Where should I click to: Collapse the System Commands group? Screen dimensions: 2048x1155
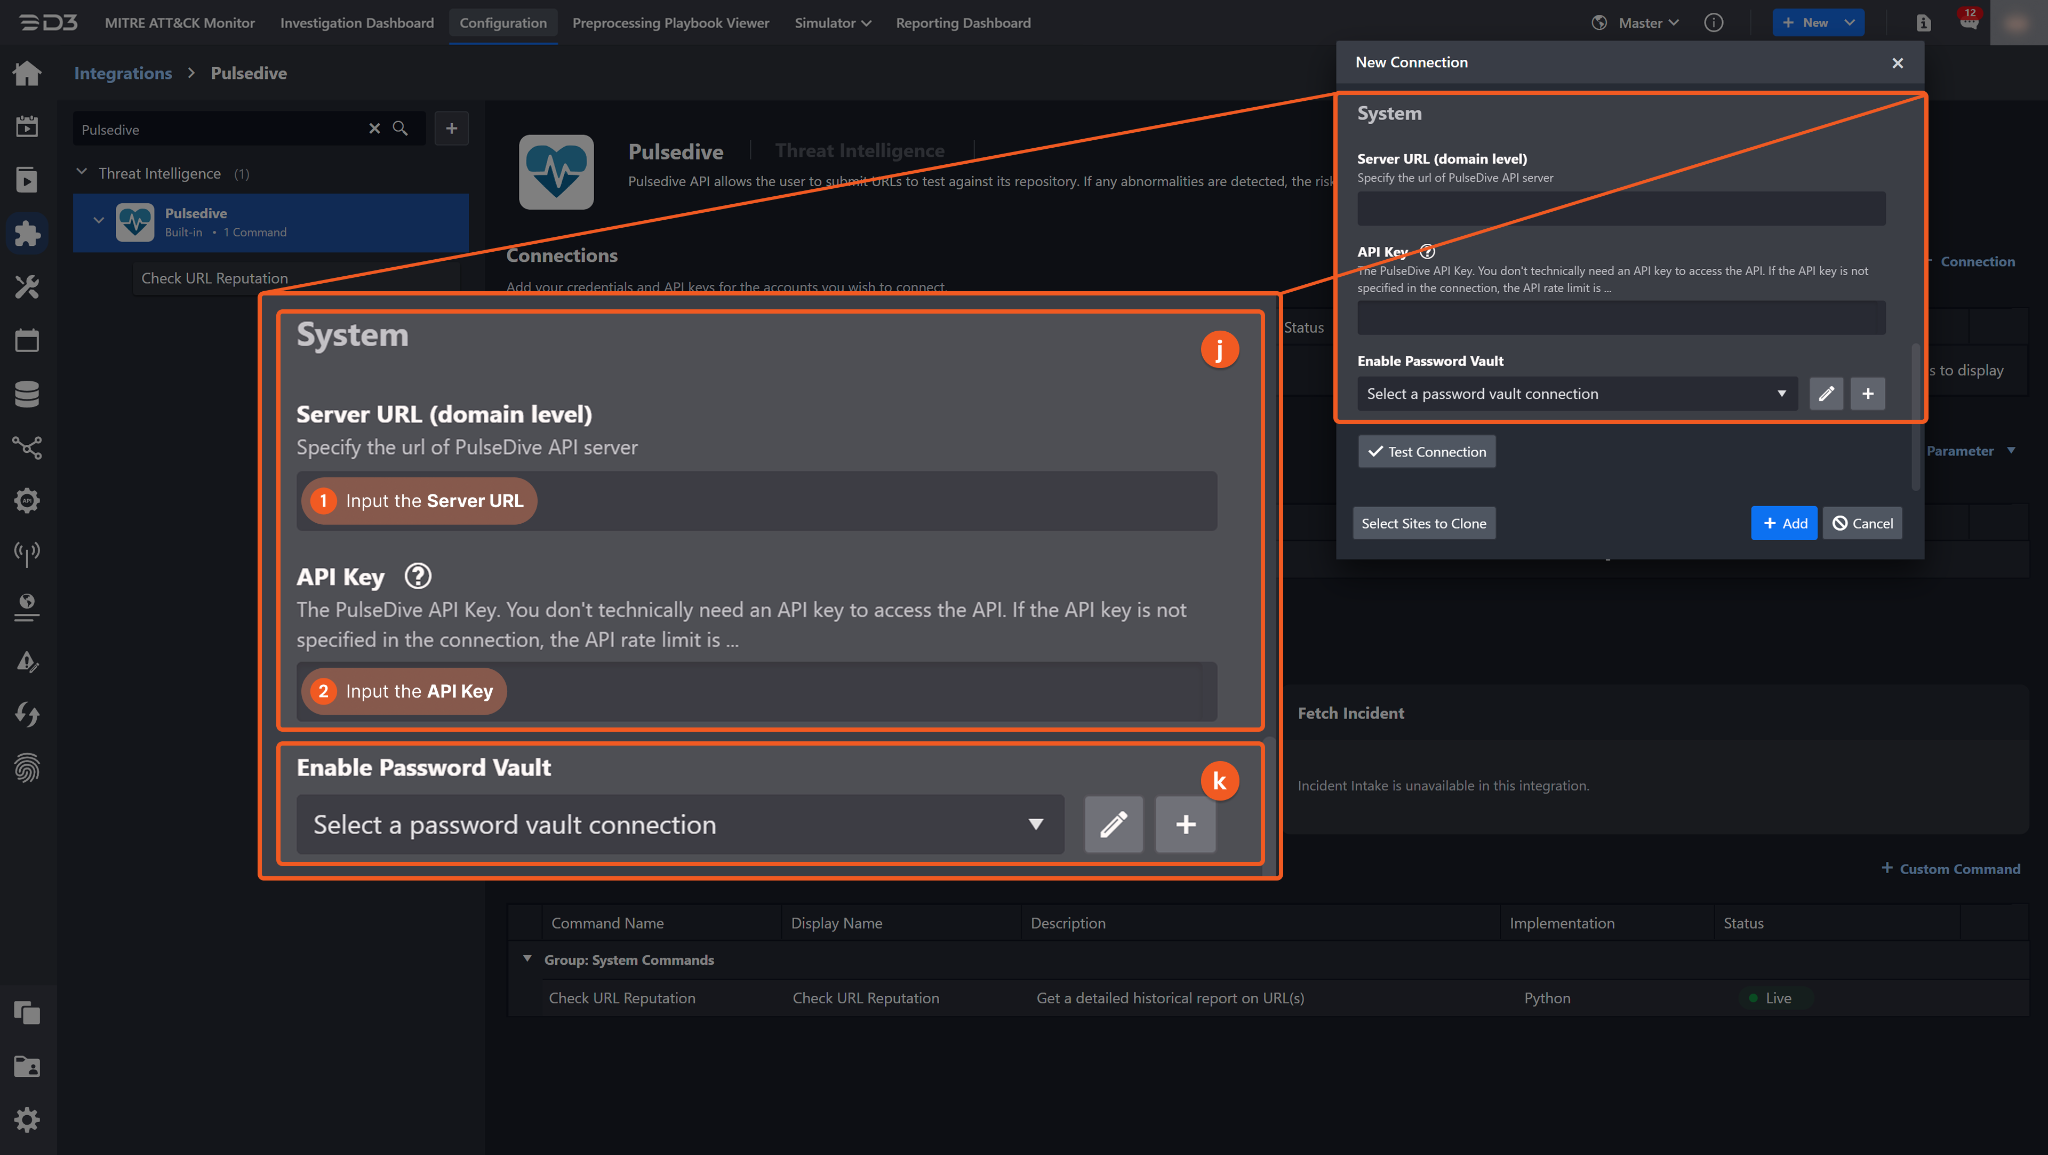coord(527,959)
